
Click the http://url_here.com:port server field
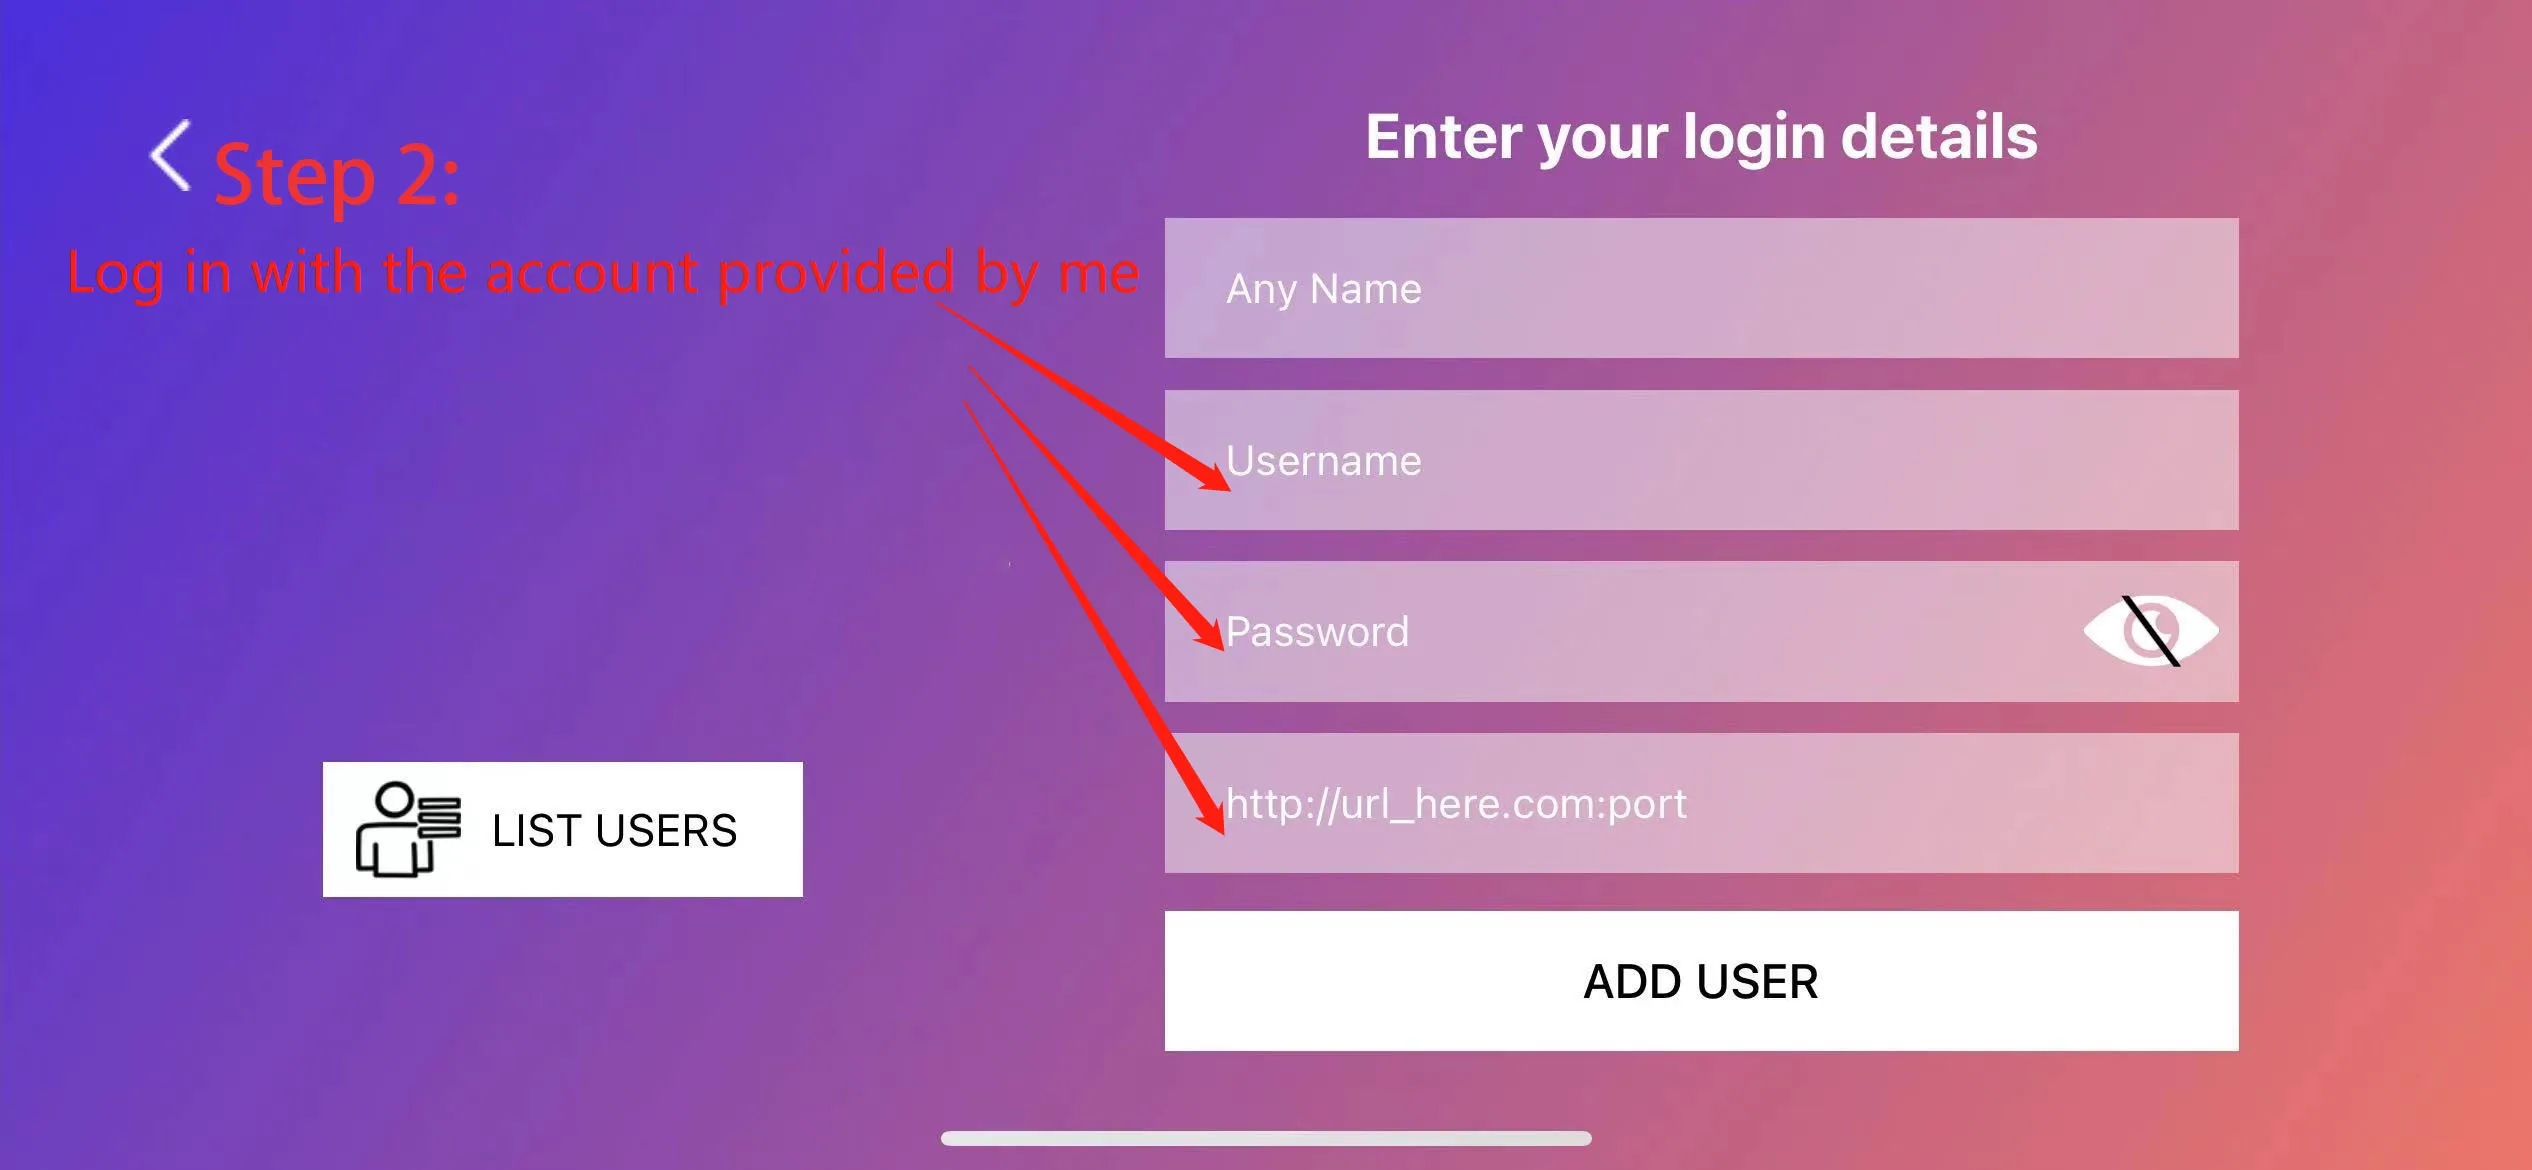pyautogui.click(x=1701, y=803)
